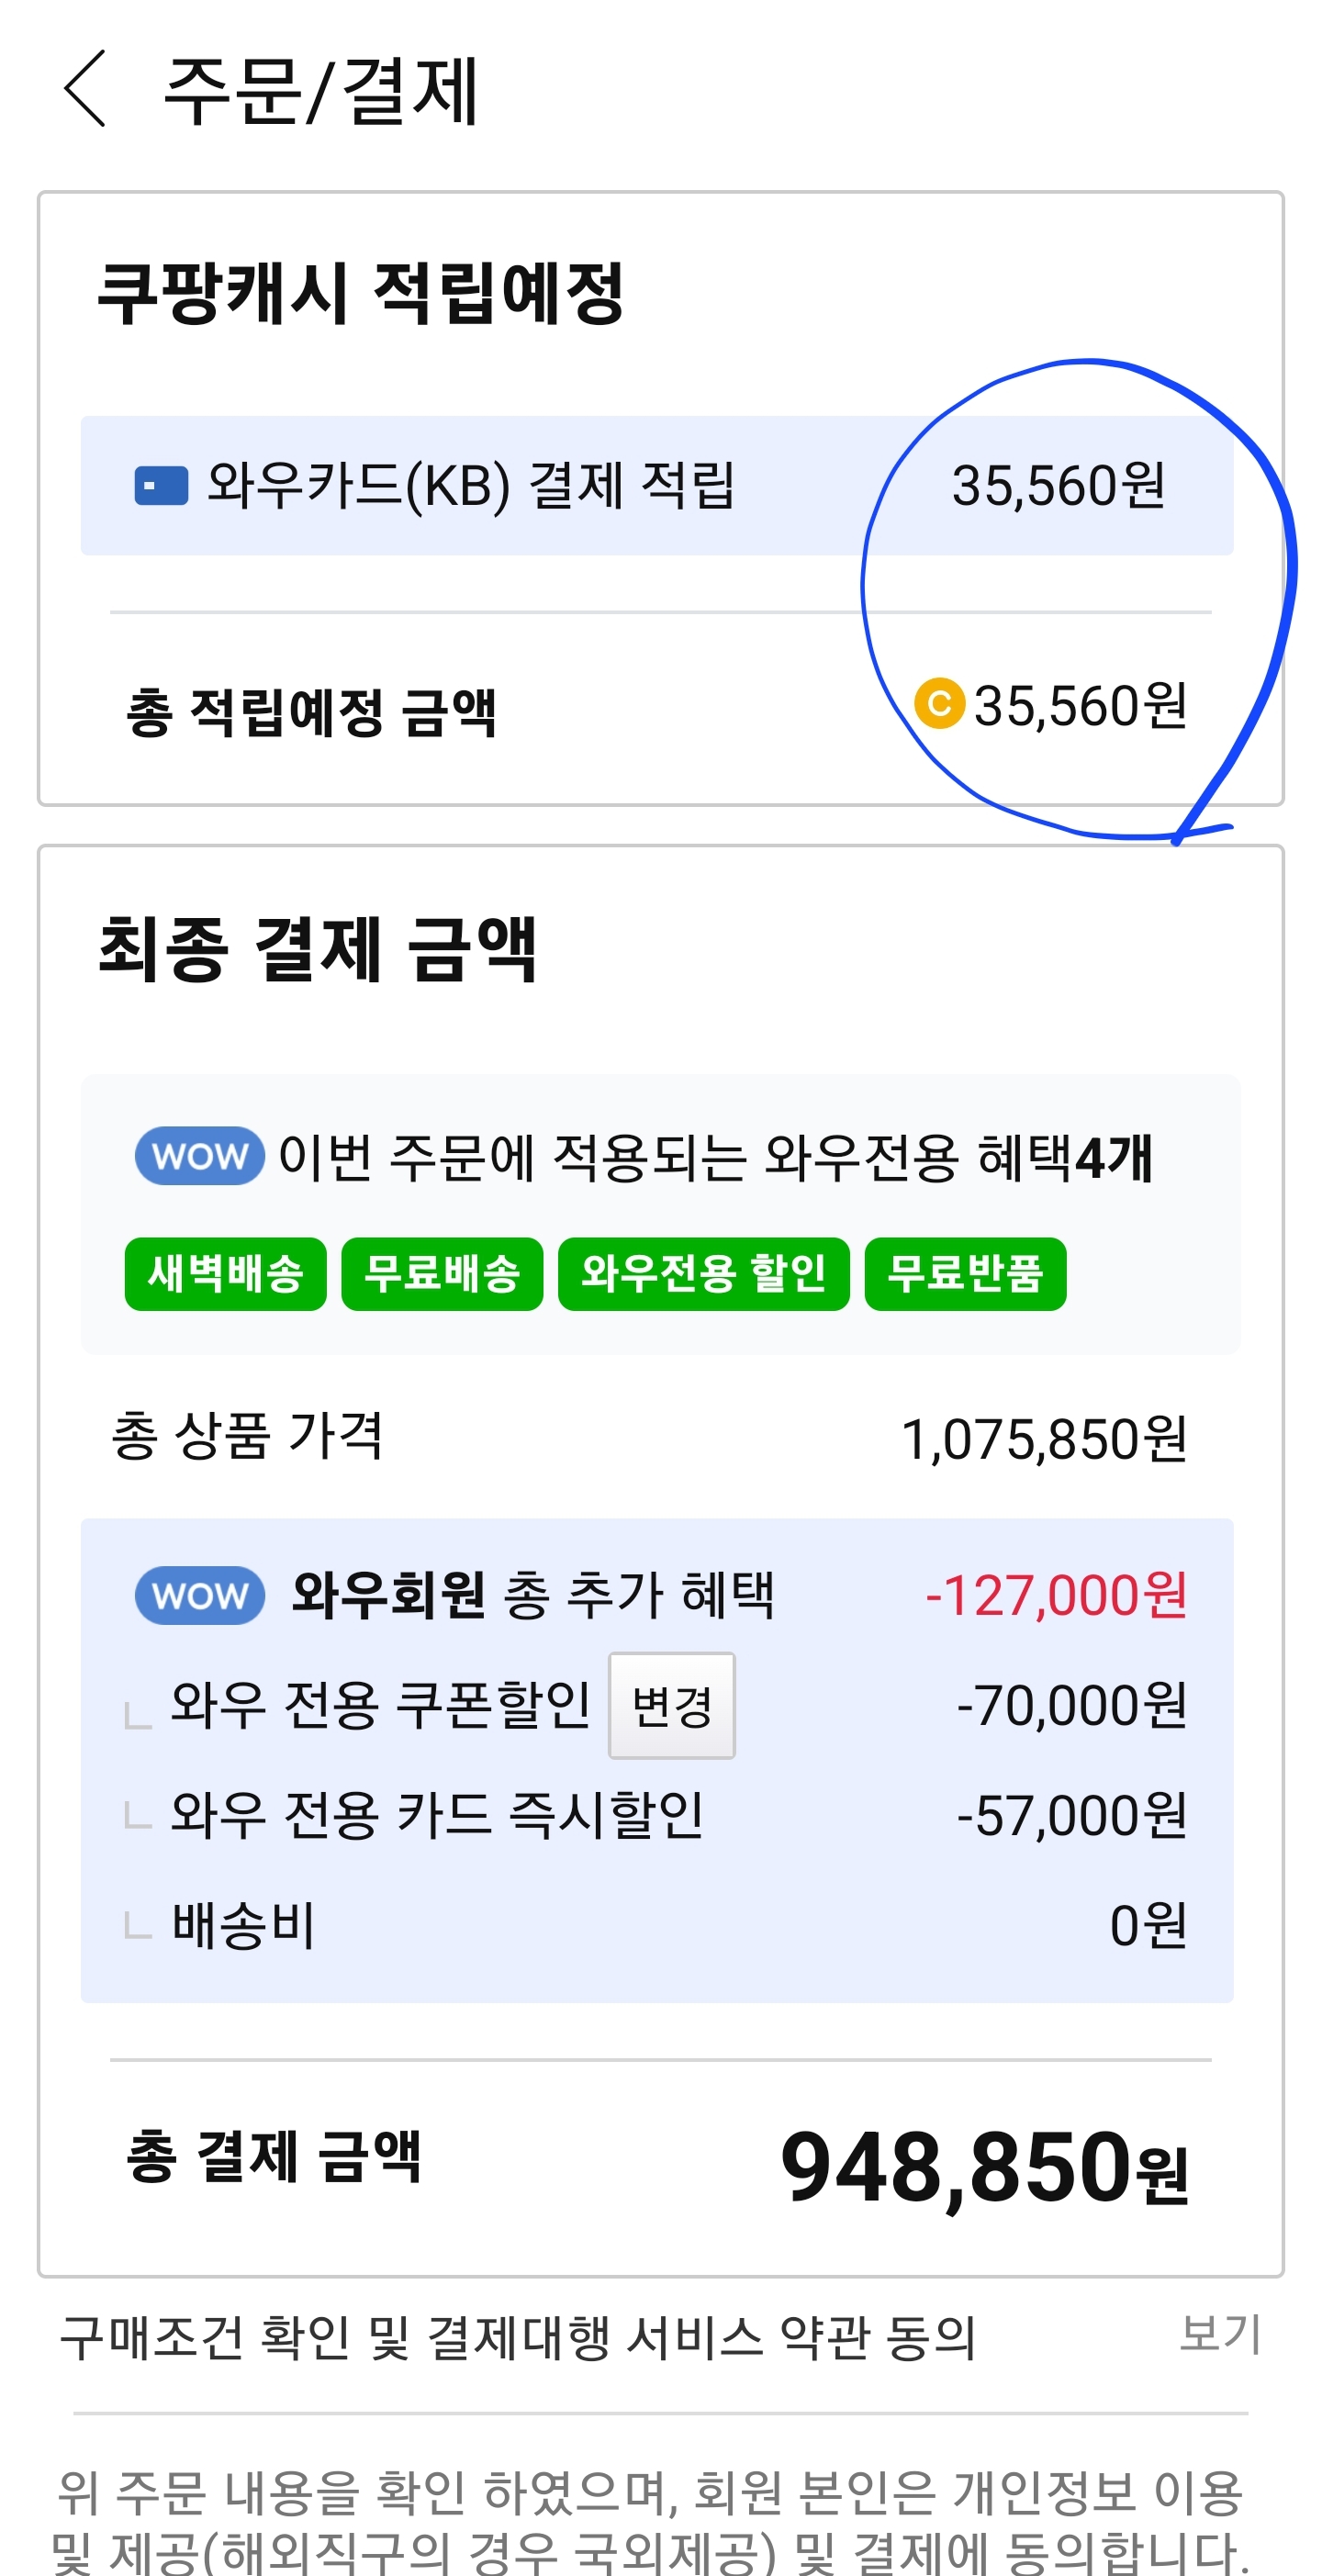Select the 무료배송 benefit tag
This screenshot has height=2576, width=1322.
click(442, 1274)
